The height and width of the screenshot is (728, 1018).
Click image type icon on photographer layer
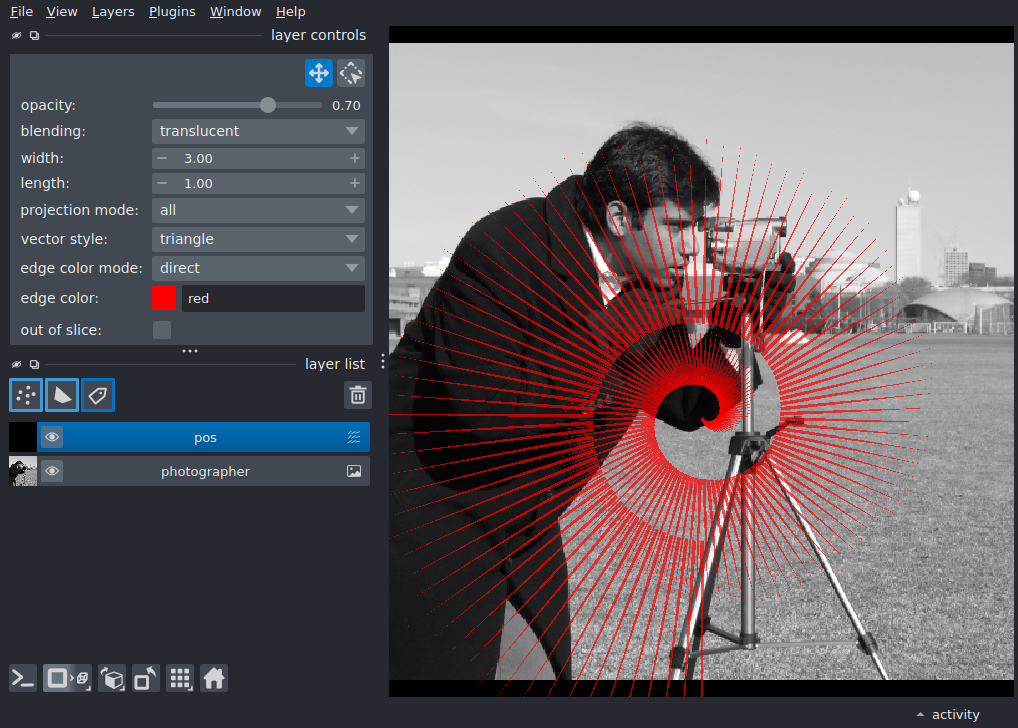click(354, 471)
